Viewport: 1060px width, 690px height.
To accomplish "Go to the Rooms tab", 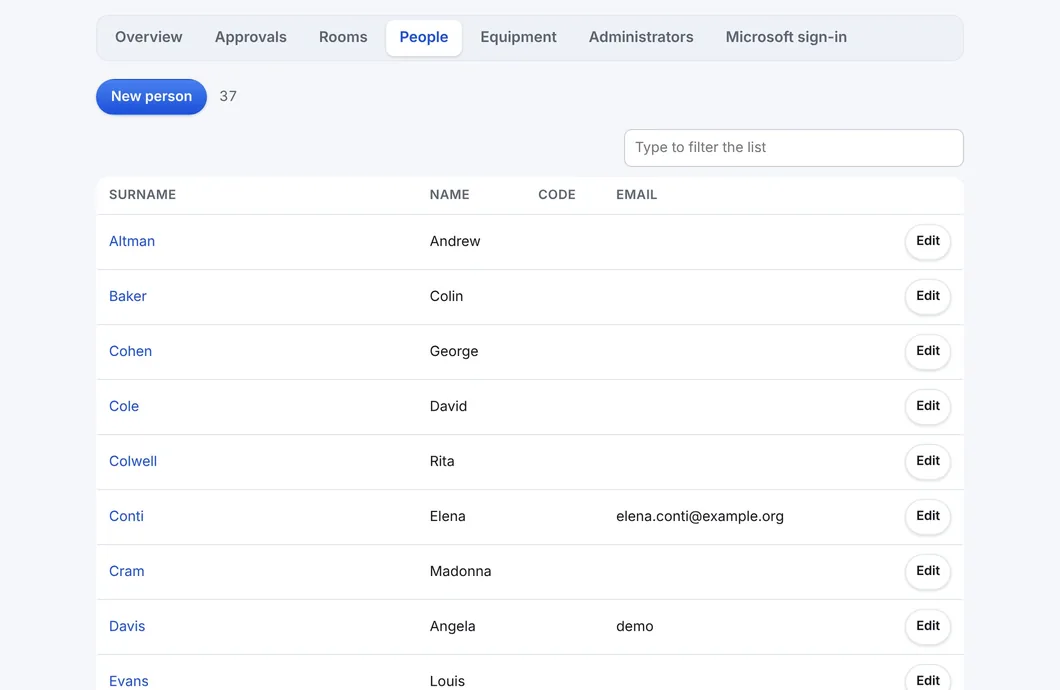I will 343,37.
